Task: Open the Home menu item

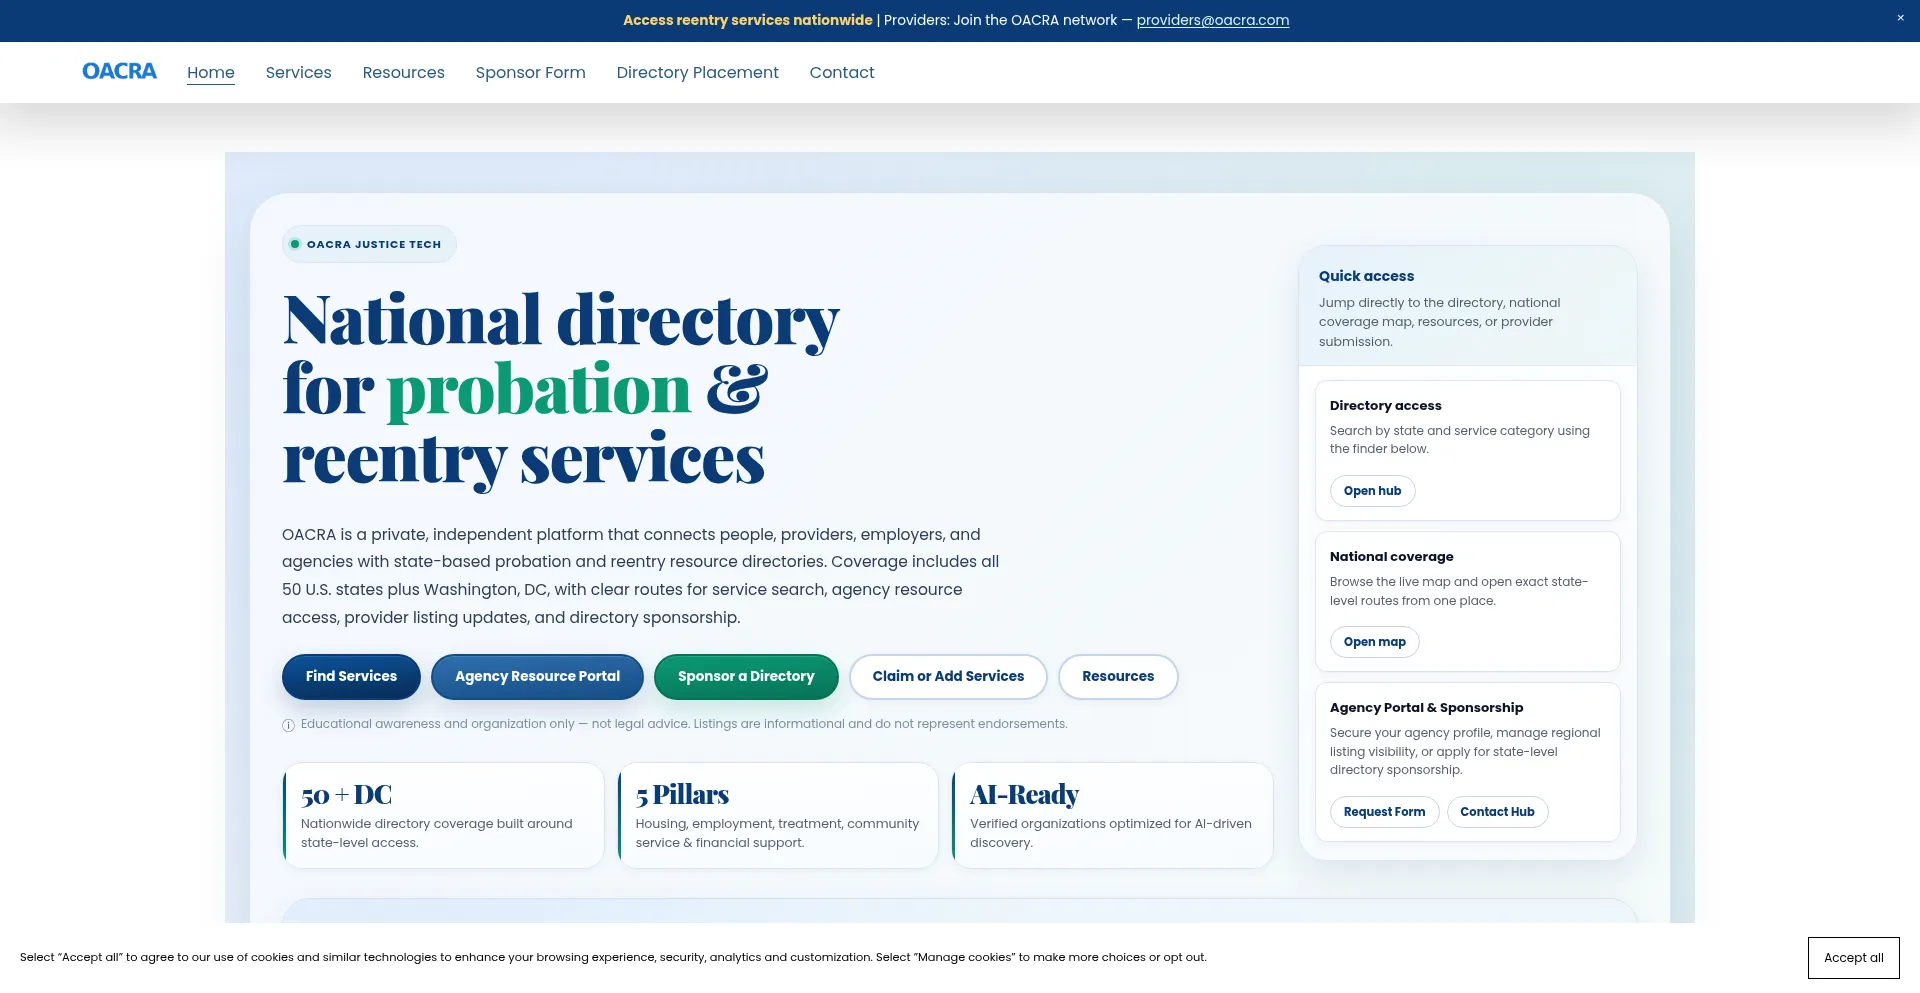Action: 211,72
